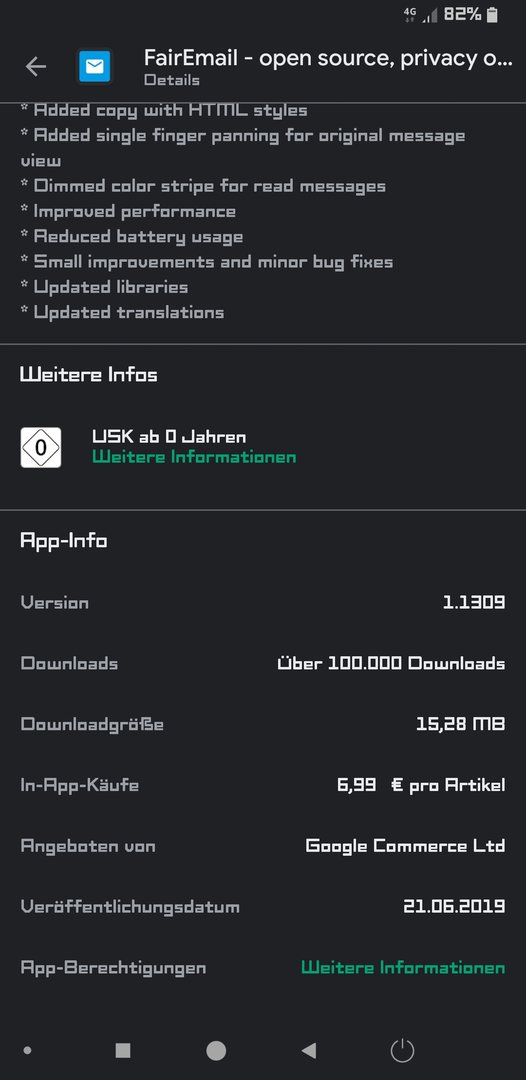Tap the USK 0 rating badge
Image resolution: width=526 pixels, height=1080 pixels.
(41, 448)
